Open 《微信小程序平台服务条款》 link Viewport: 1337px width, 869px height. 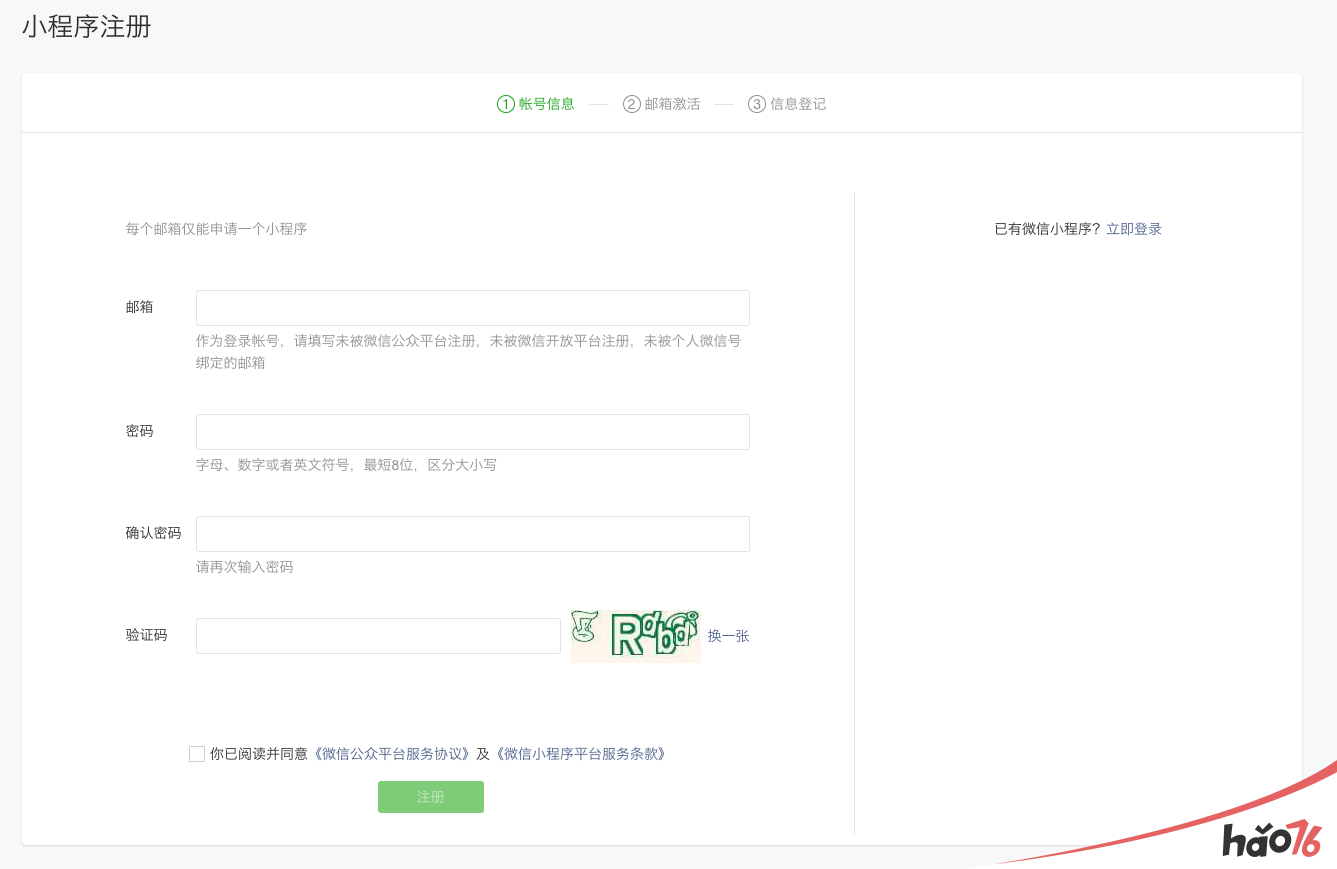point(580,754)
